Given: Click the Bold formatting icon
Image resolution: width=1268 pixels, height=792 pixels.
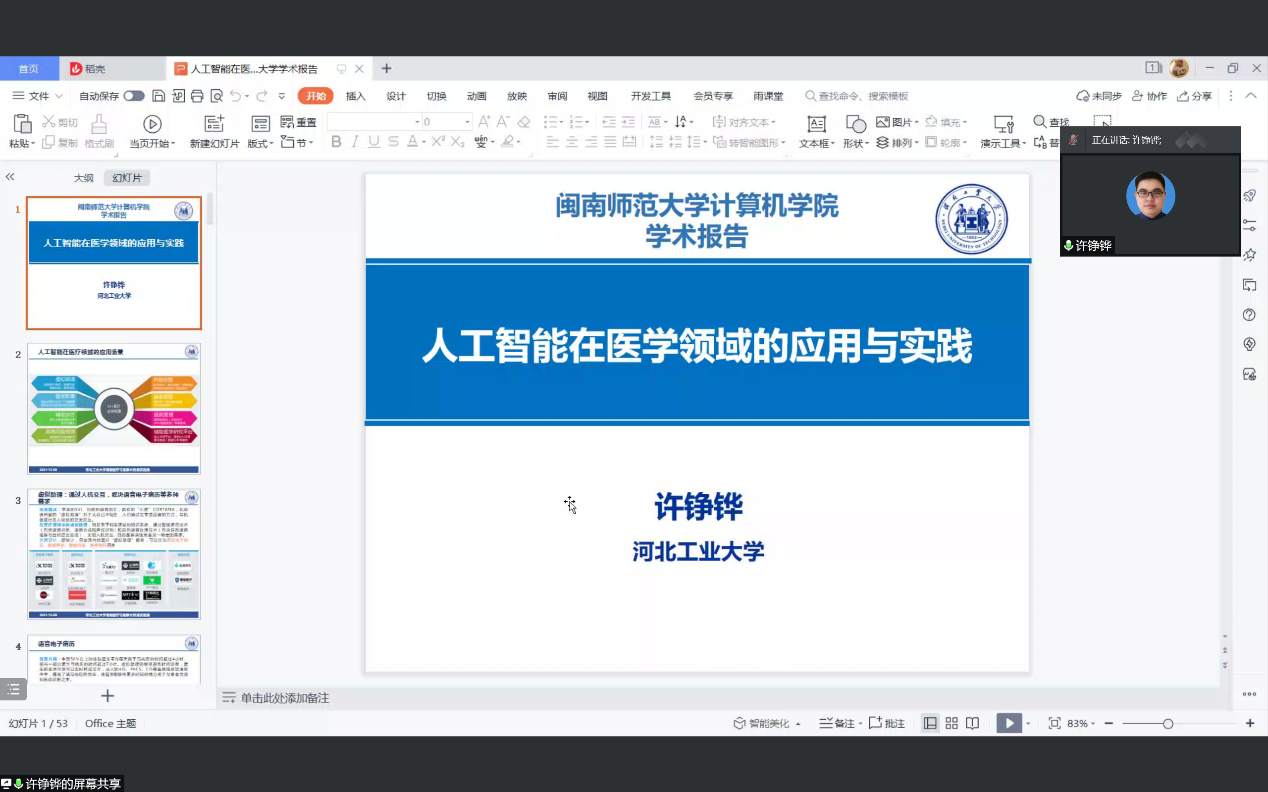Looking at the screenshot, I should click(336, 142).
